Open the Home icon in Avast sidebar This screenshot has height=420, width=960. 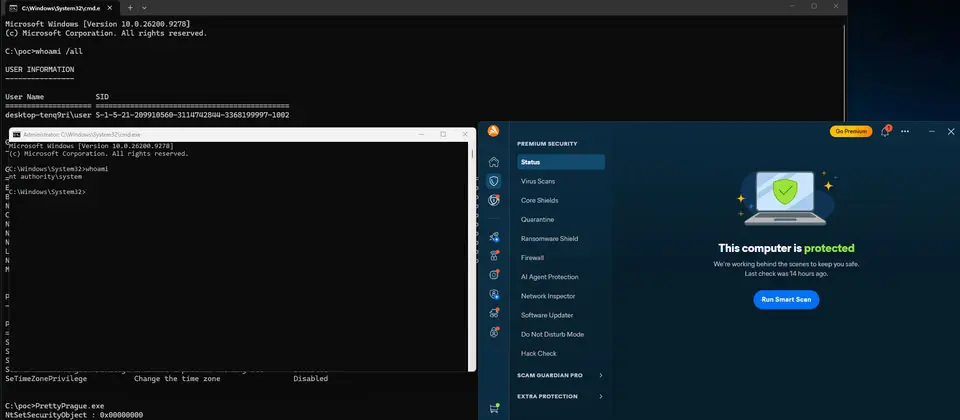tap(494, 162)
